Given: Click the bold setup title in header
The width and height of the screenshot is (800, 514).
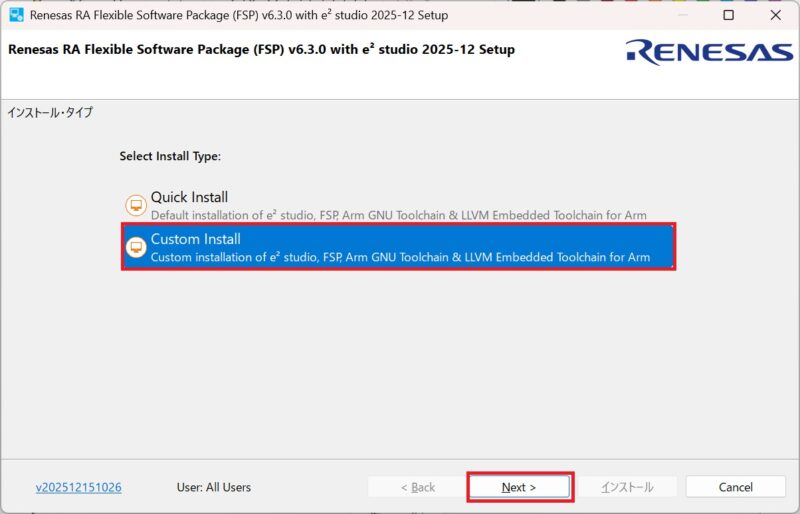Looking at the screenshot, I should 261,49.
